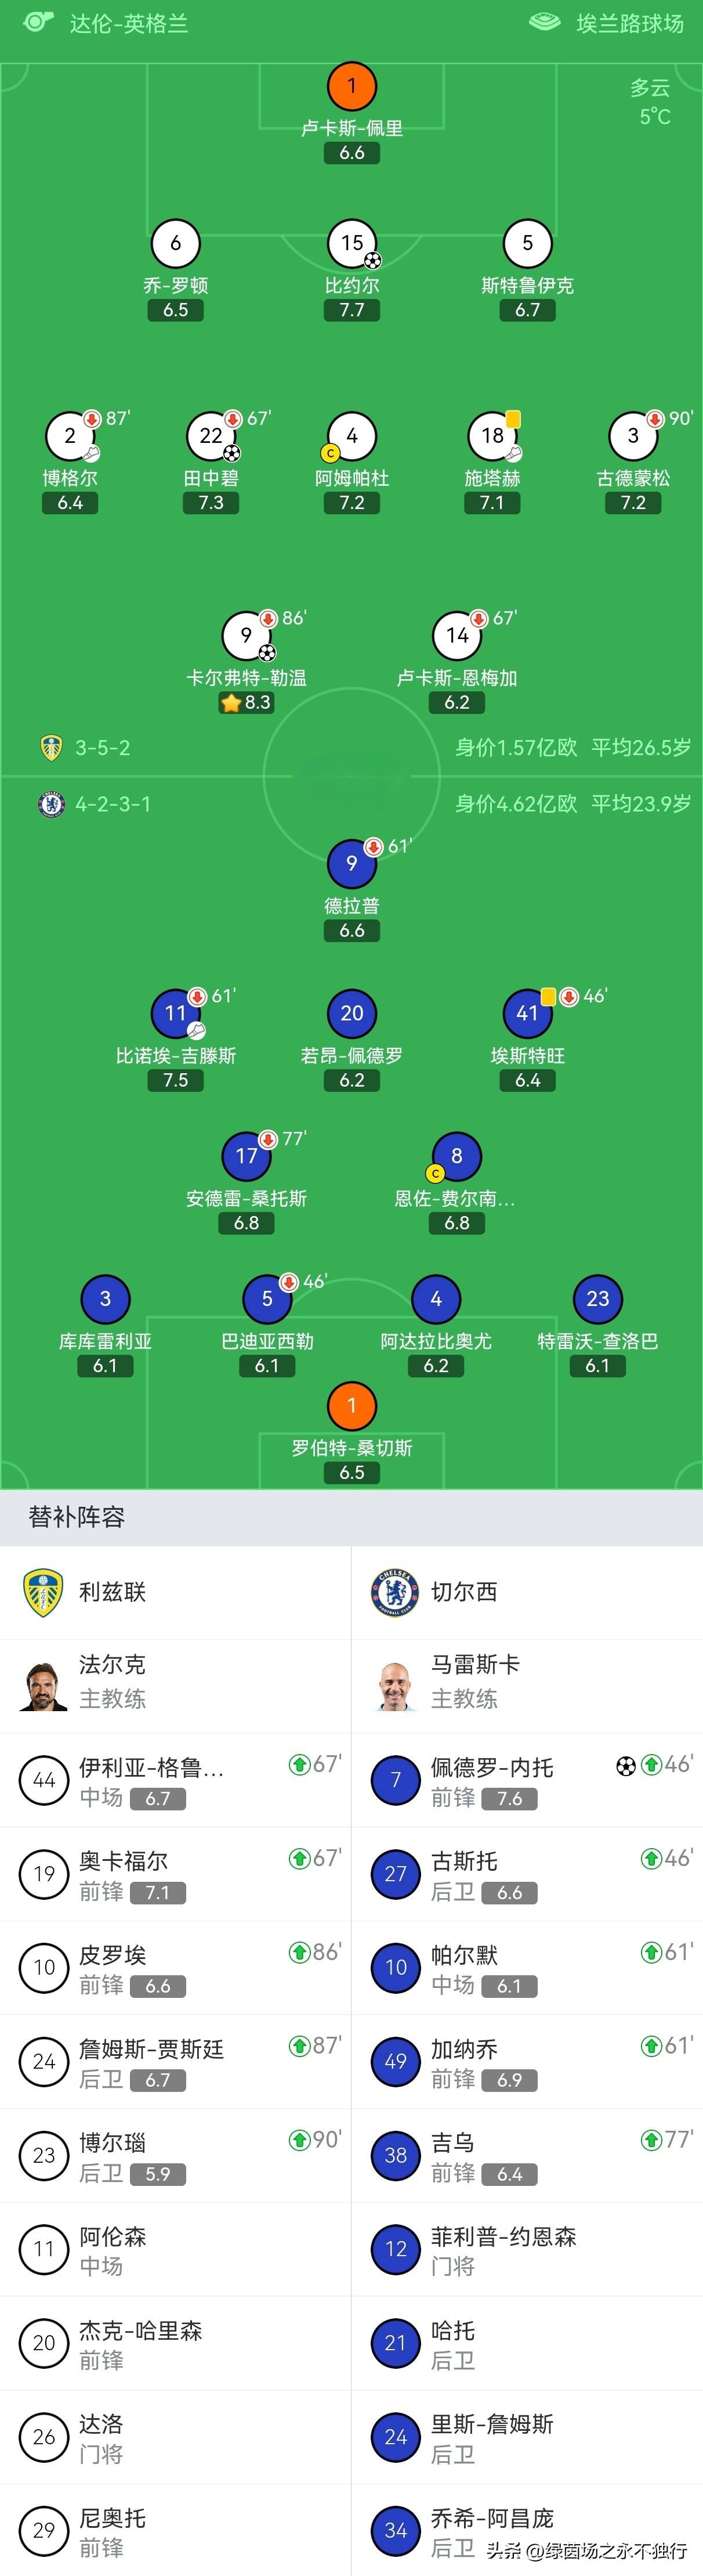Click the yellow card icon on 施塔赫
This screenshot has width=703, height=2576.
click(x=513, y=420)
